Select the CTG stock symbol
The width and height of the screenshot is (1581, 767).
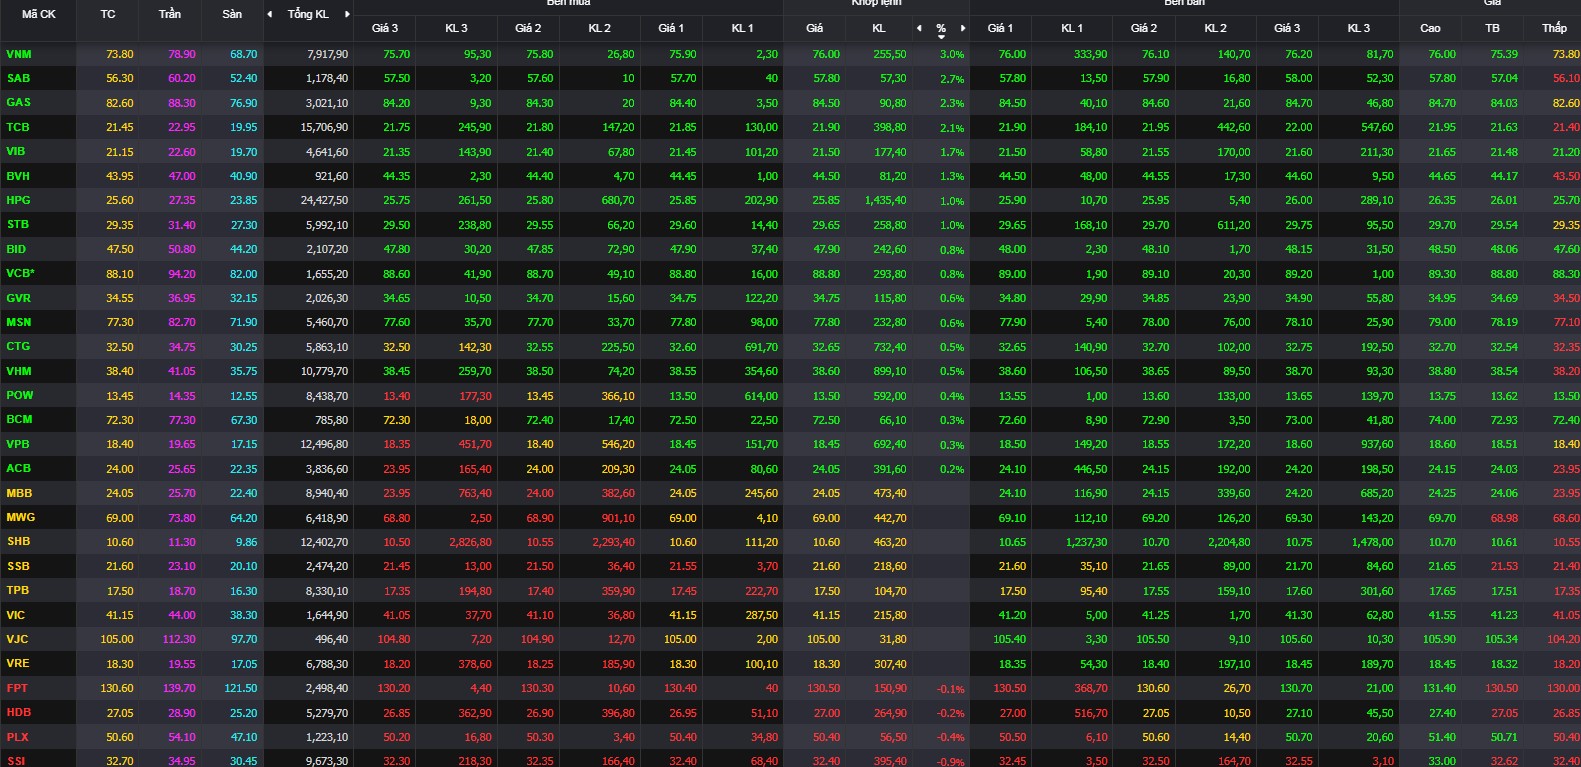coord(18,346)
